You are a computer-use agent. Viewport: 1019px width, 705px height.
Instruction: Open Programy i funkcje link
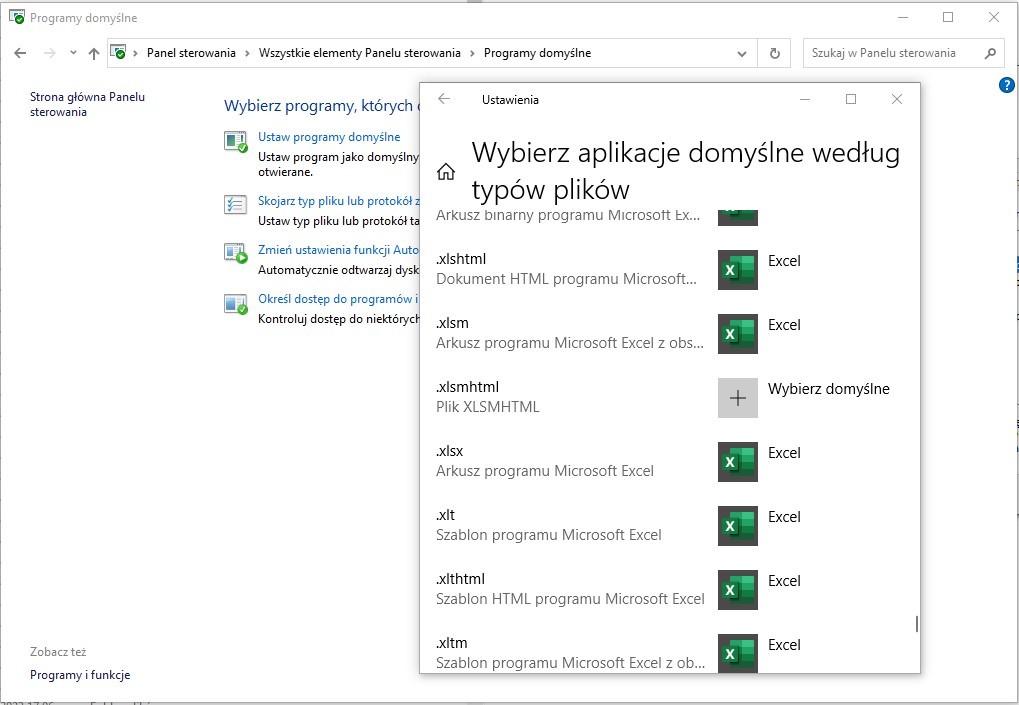point(80,675)
